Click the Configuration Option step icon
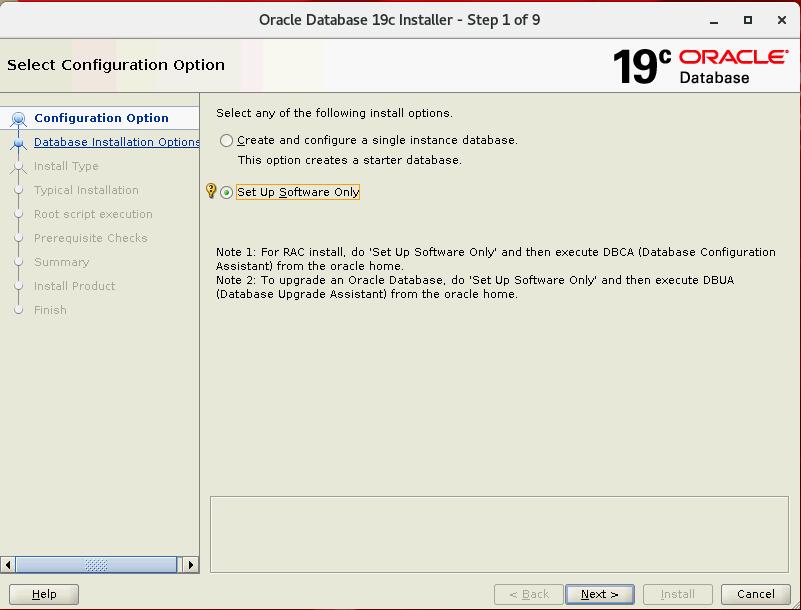This screenshot has width=801, height=610. point(18,118)
